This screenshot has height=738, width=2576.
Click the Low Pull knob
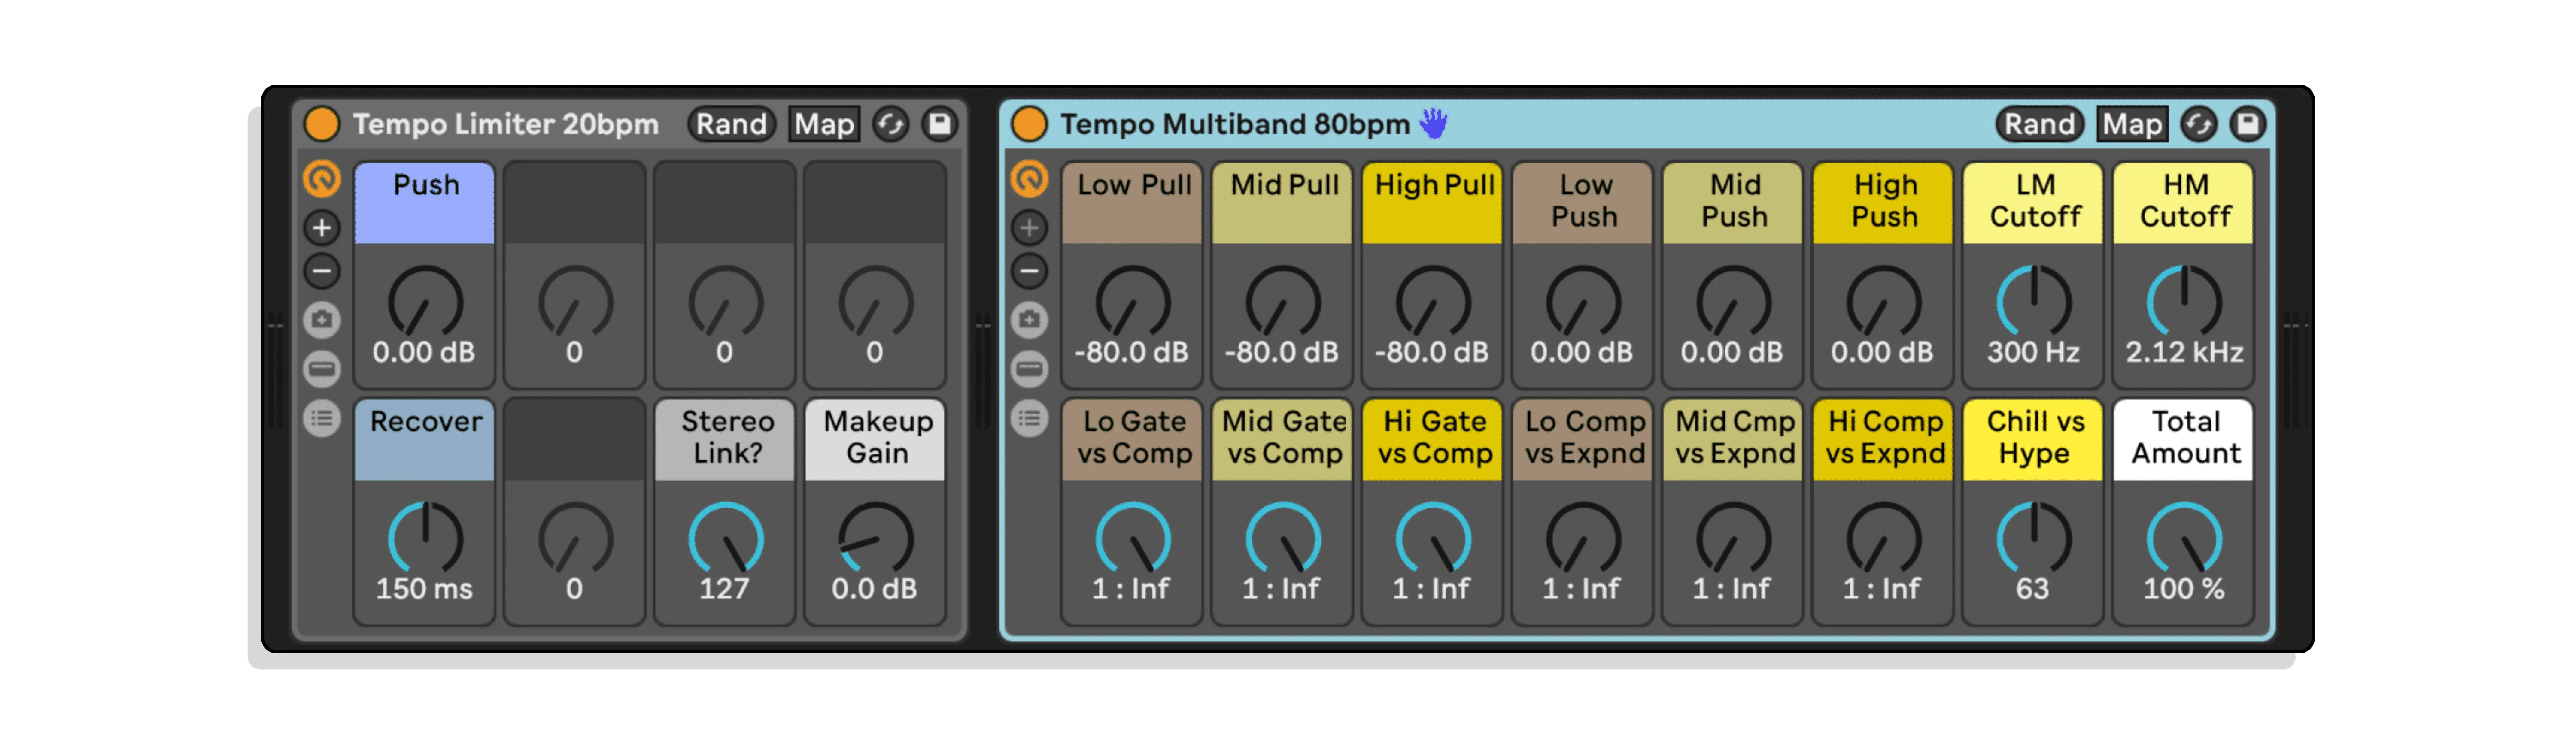coord(1132,302)
